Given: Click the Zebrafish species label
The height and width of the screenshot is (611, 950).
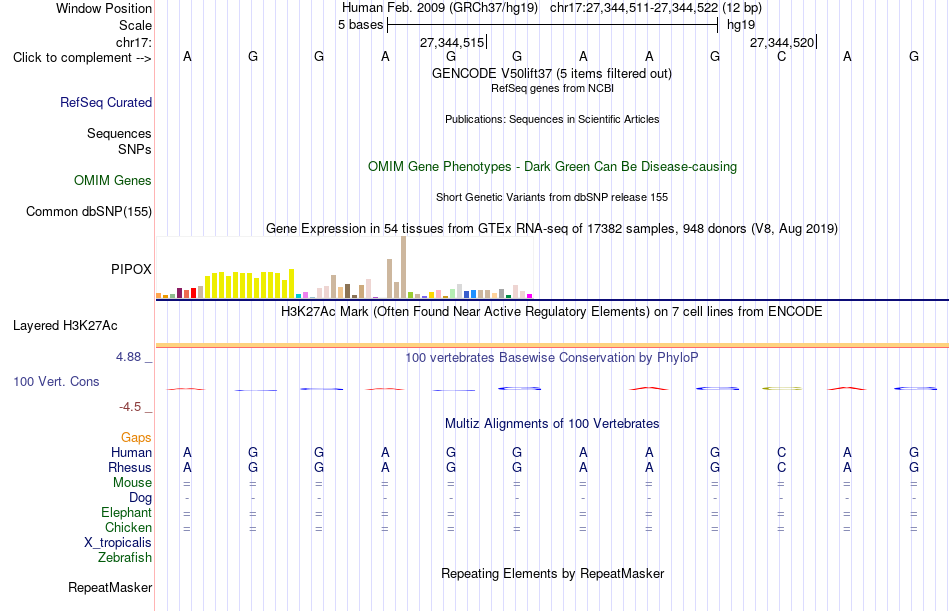Looking at the screenshot, I should [x=125, y=558].
